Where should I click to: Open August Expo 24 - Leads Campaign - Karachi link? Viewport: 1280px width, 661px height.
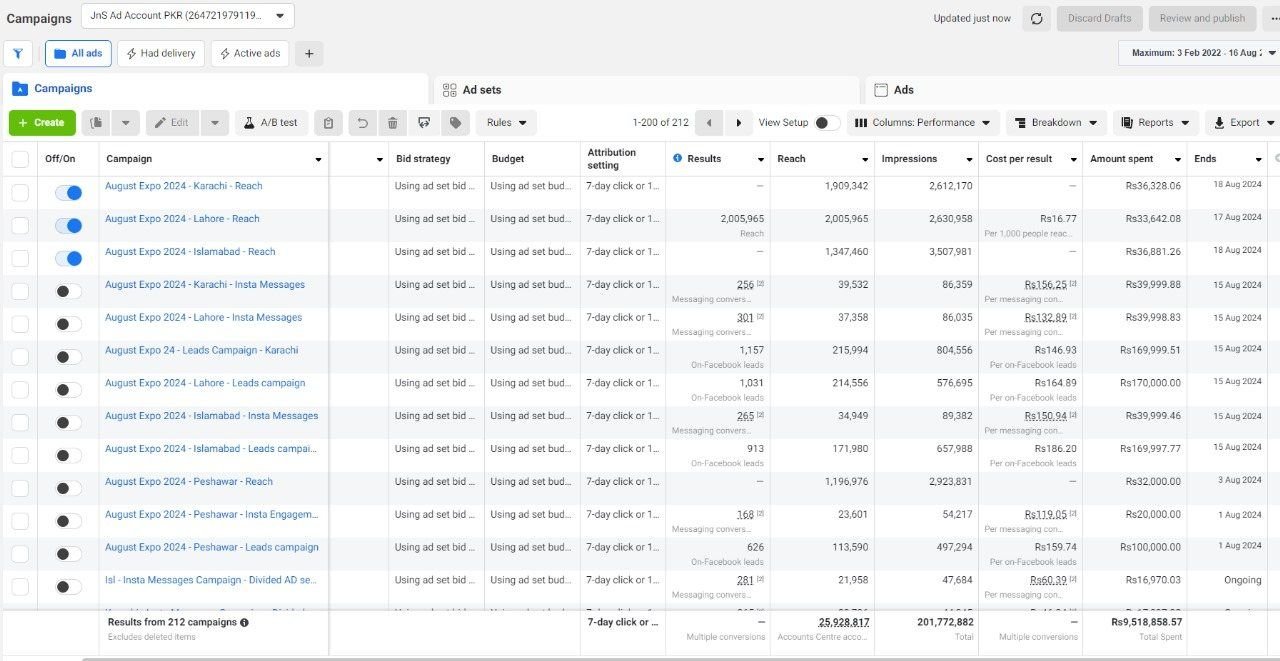point(201,351)
